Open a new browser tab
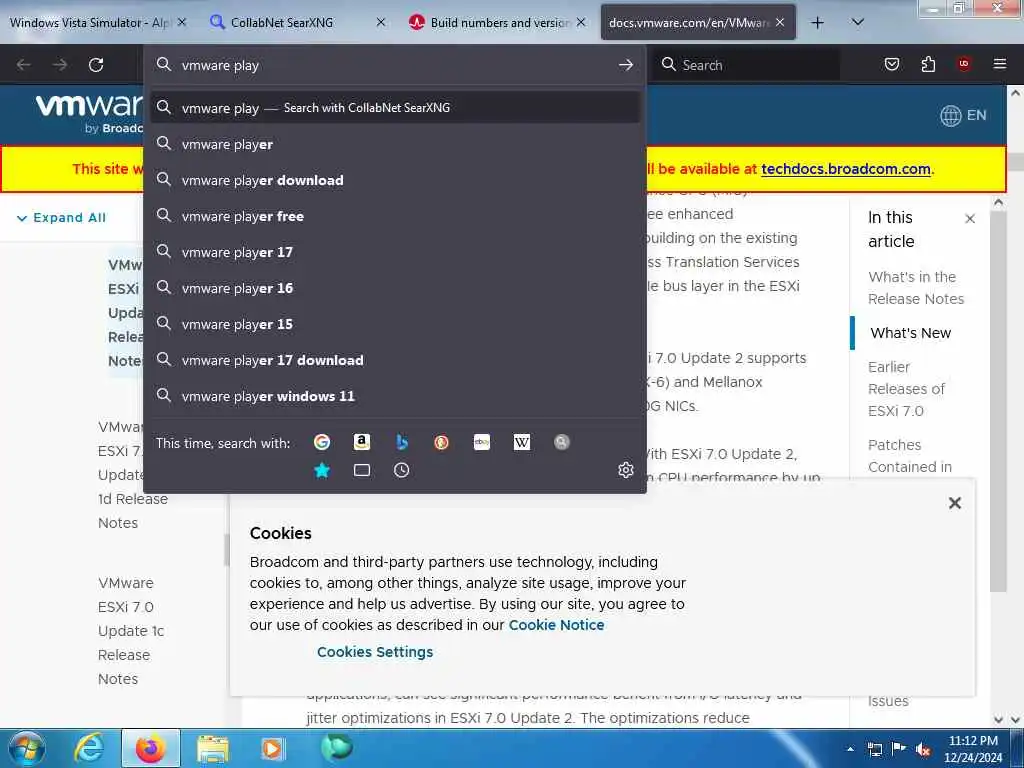This screenshot has width=1024, height=768. pyautogui.click(x=817, y=23)
